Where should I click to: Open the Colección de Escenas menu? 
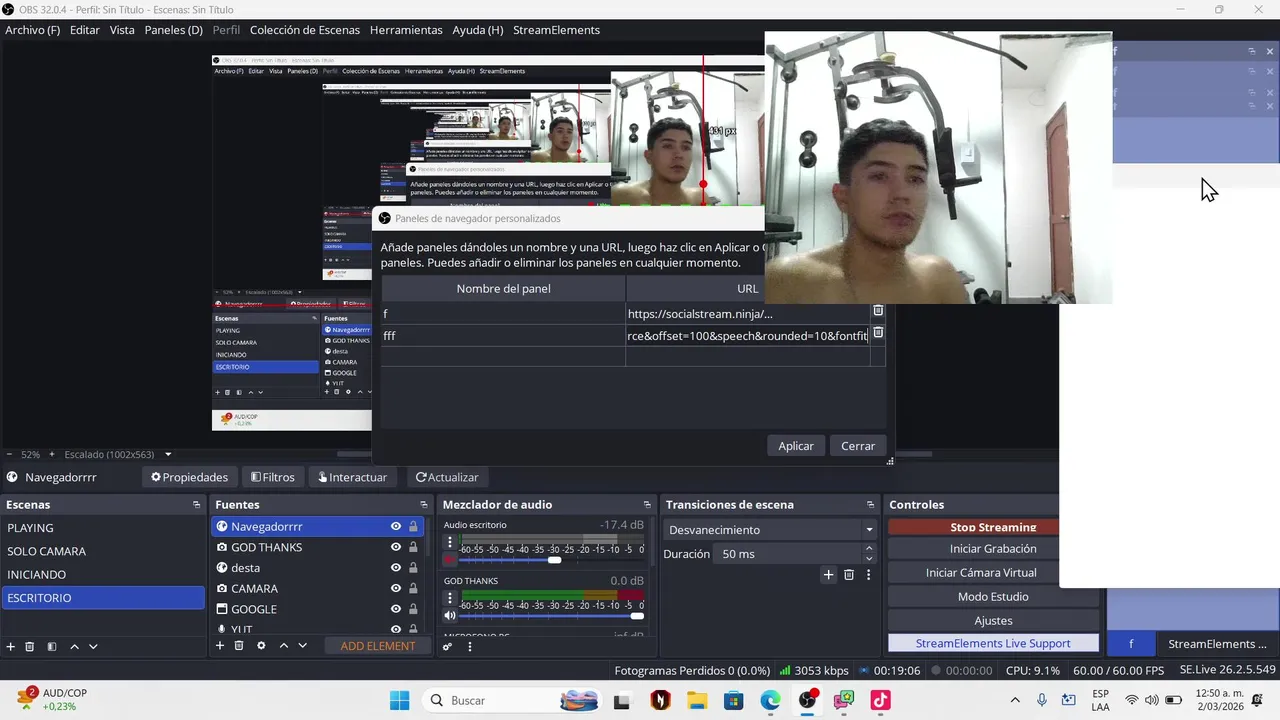point(305,30)
